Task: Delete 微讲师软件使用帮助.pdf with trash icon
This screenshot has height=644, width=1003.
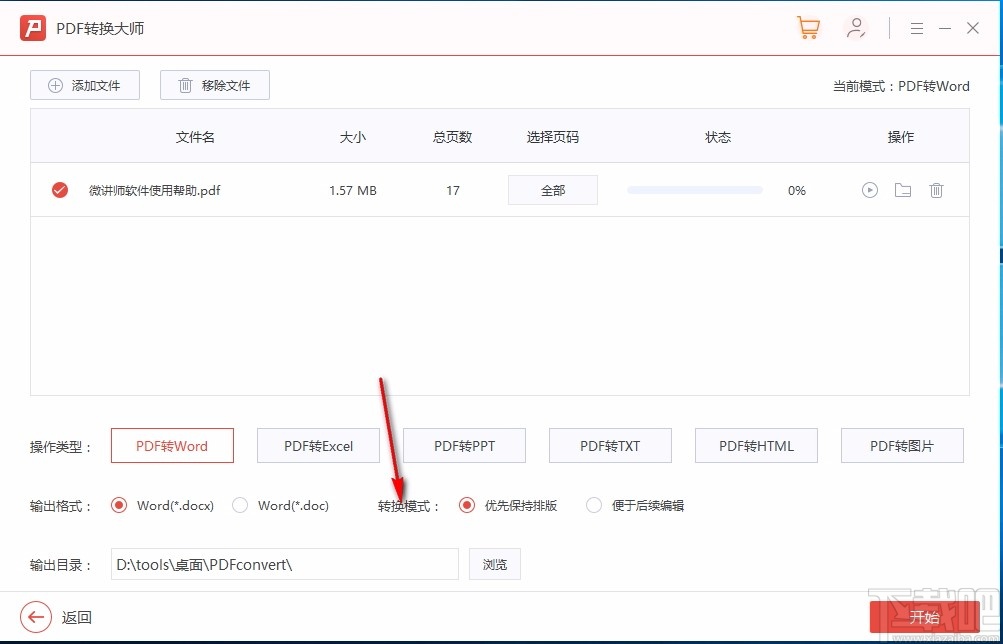Action: tap(936, 190)
